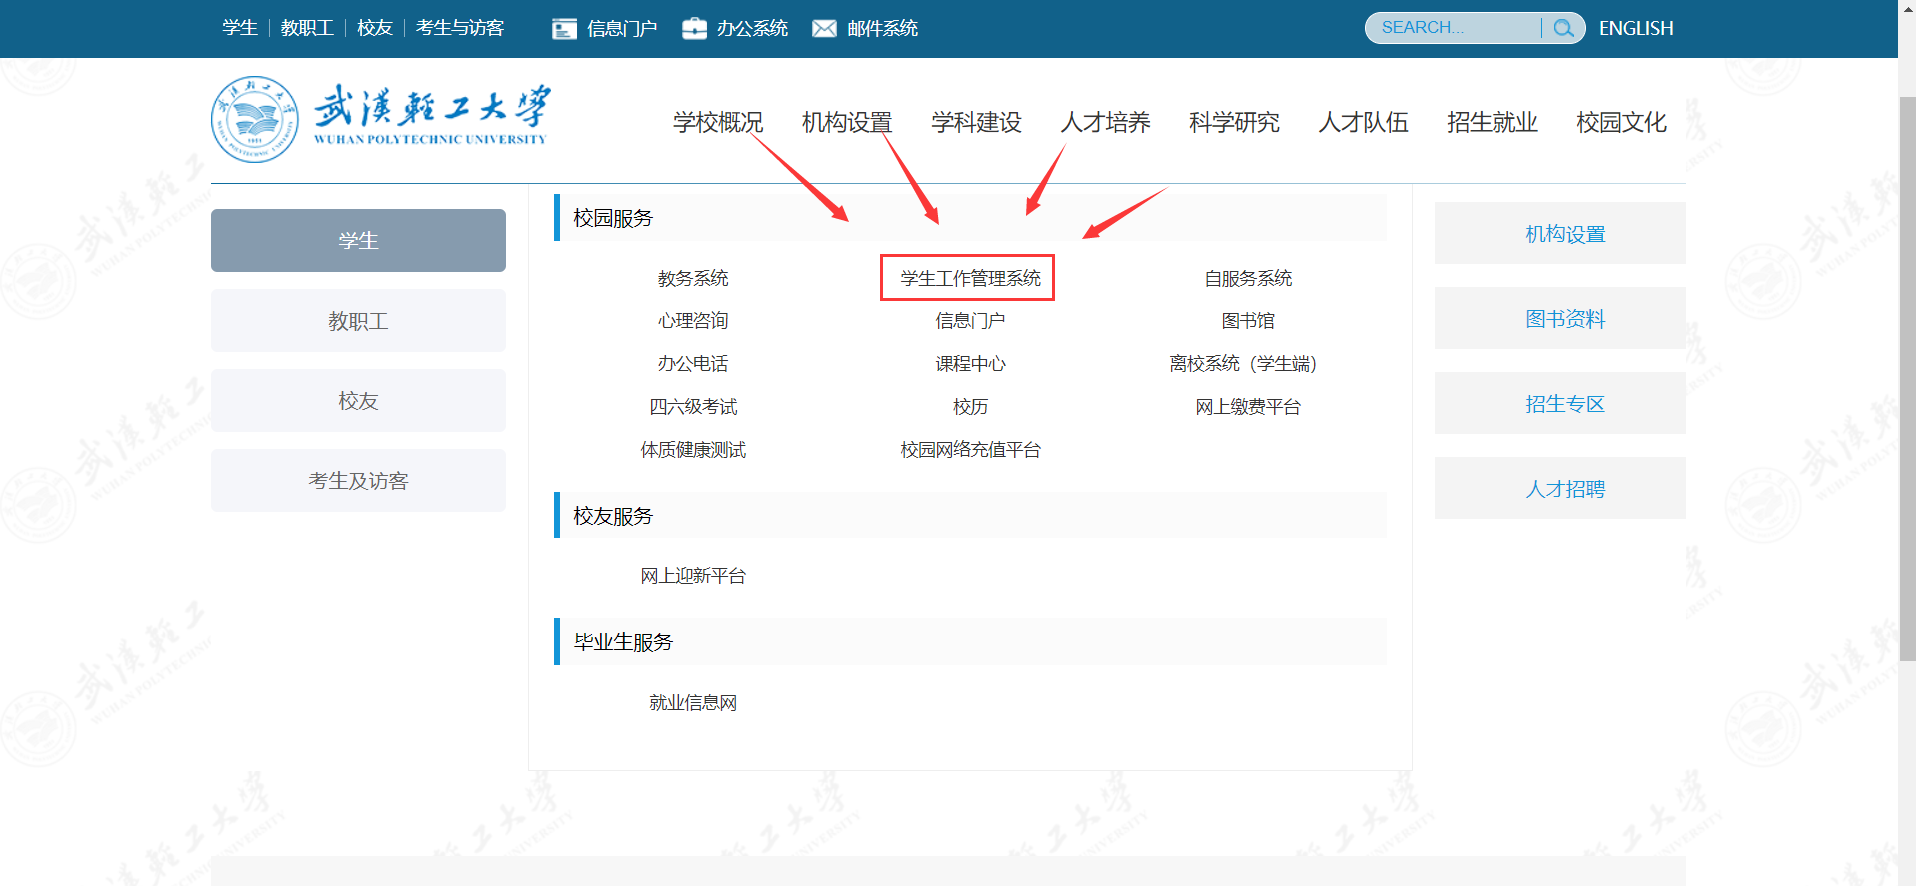Select the 考生及访客 sidebar tab
This screenshot has width=1916, height=886.
coord(358,480)
